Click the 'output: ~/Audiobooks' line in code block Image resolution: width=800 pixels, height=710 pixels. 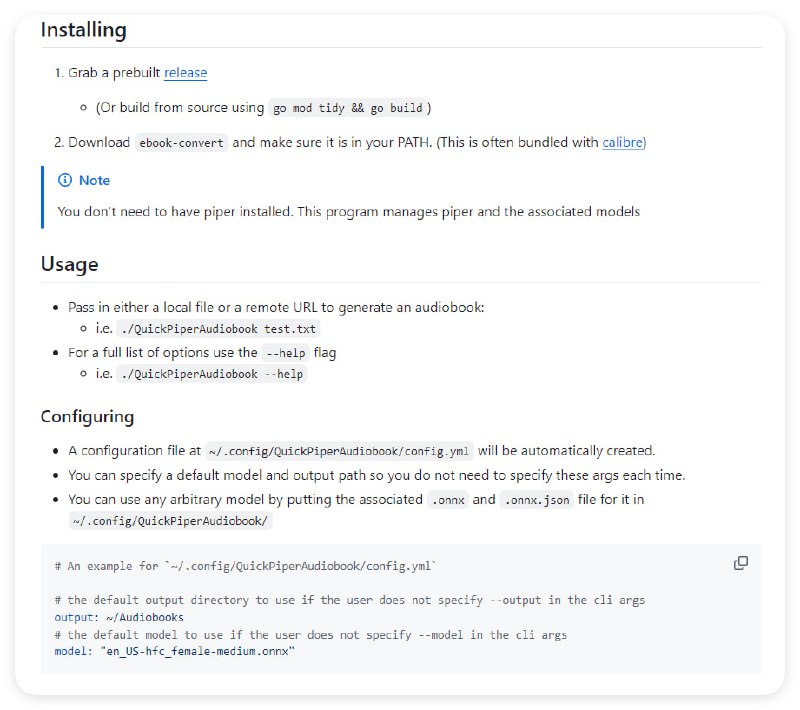point(119,618)
